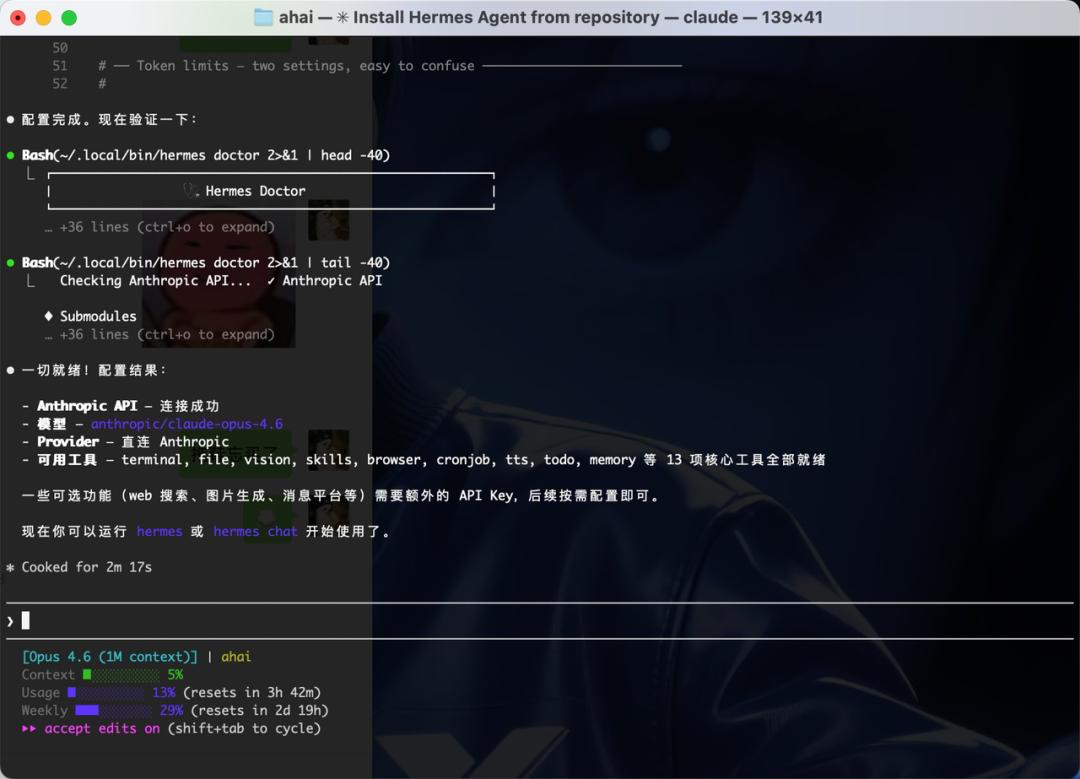Click the '(resets in 3h 42m)' usage text
The image size is (1080, 779).
(x=252, y=692)
